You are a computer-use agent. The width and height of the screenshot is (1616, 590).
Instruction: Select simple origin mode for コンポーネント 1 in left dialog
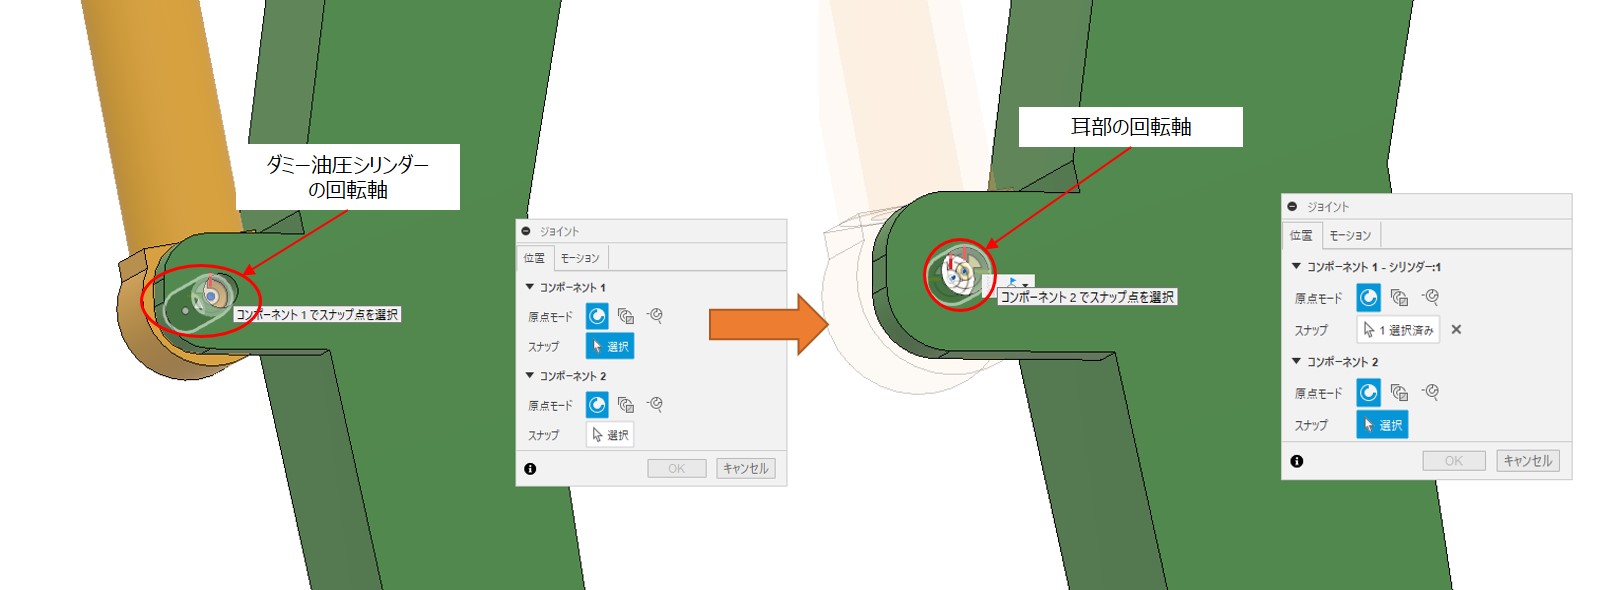point(597,316)
